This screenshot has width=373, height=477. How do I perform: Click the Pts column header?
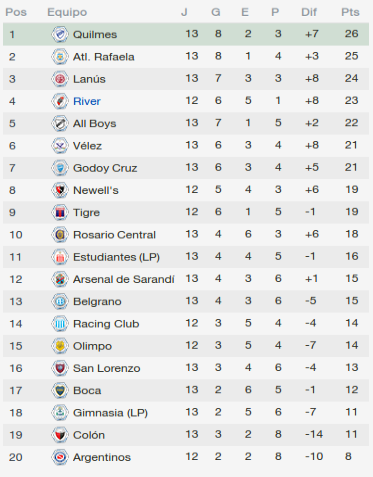350,12
